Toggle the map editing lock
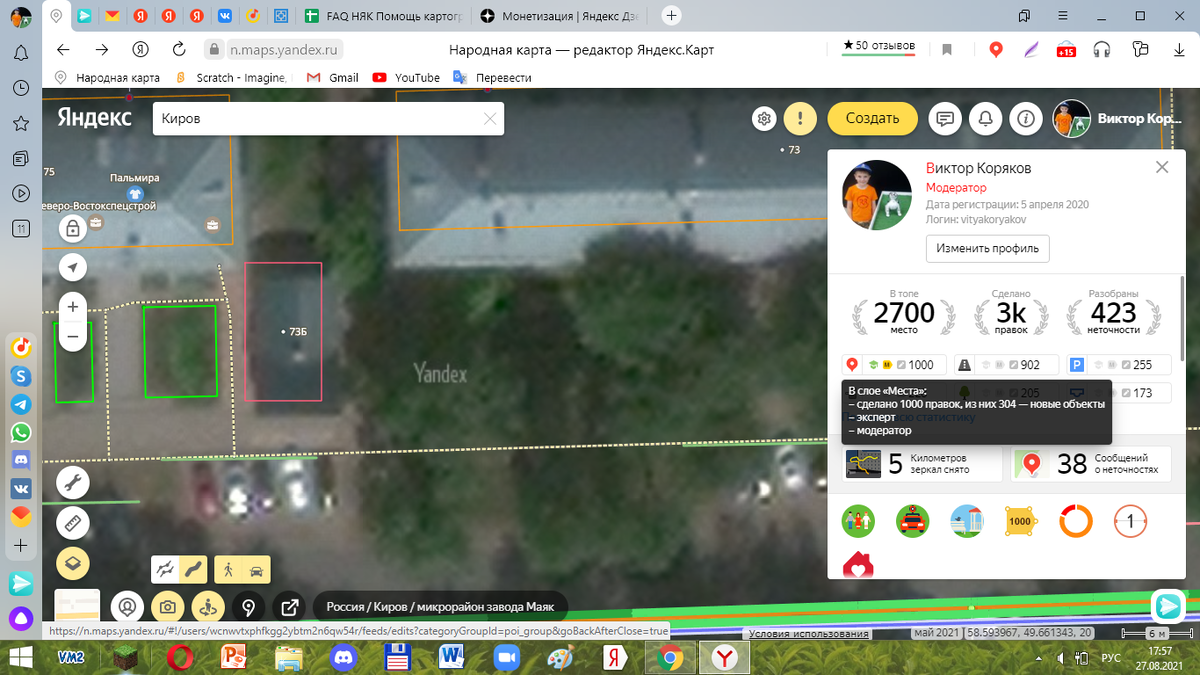Viewport: 1200px width, 675px height. 73,229
